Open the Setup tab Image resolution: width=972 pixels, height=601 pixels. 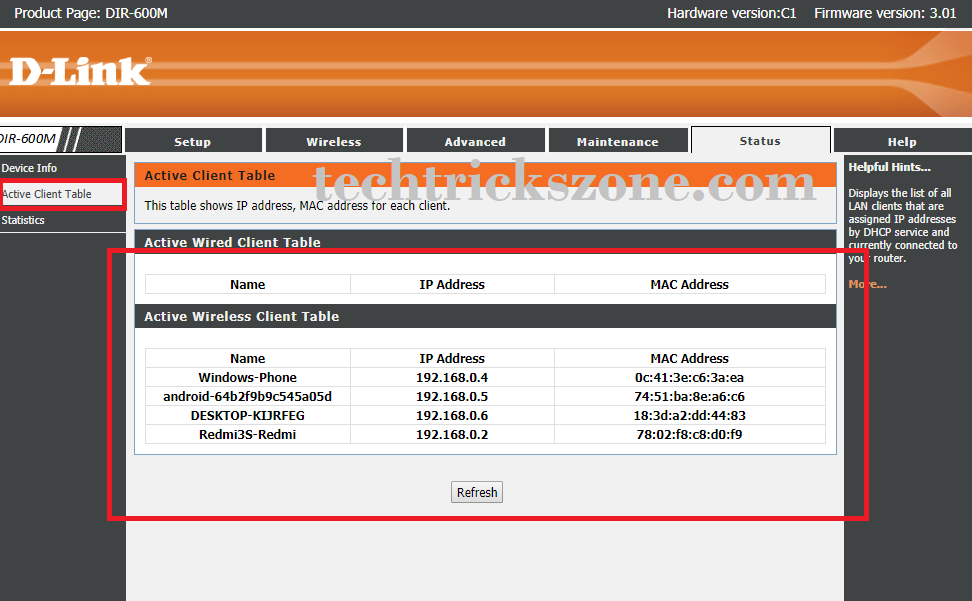193,142
